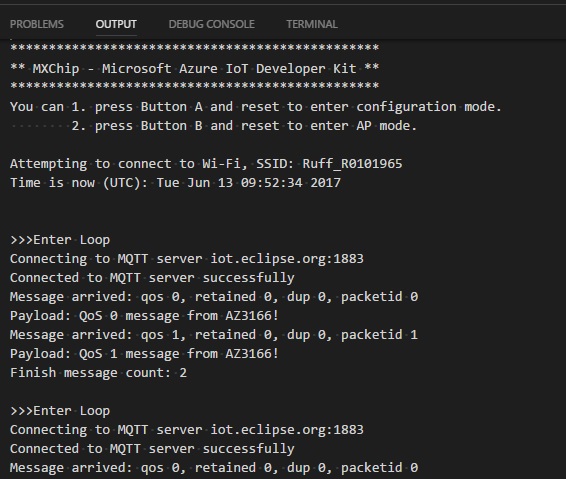The width and height of the screenshot is (566, 479).
Task: Click the Wi-Fi SSID Ruff_R0101965 line
Action: (206, 164)
